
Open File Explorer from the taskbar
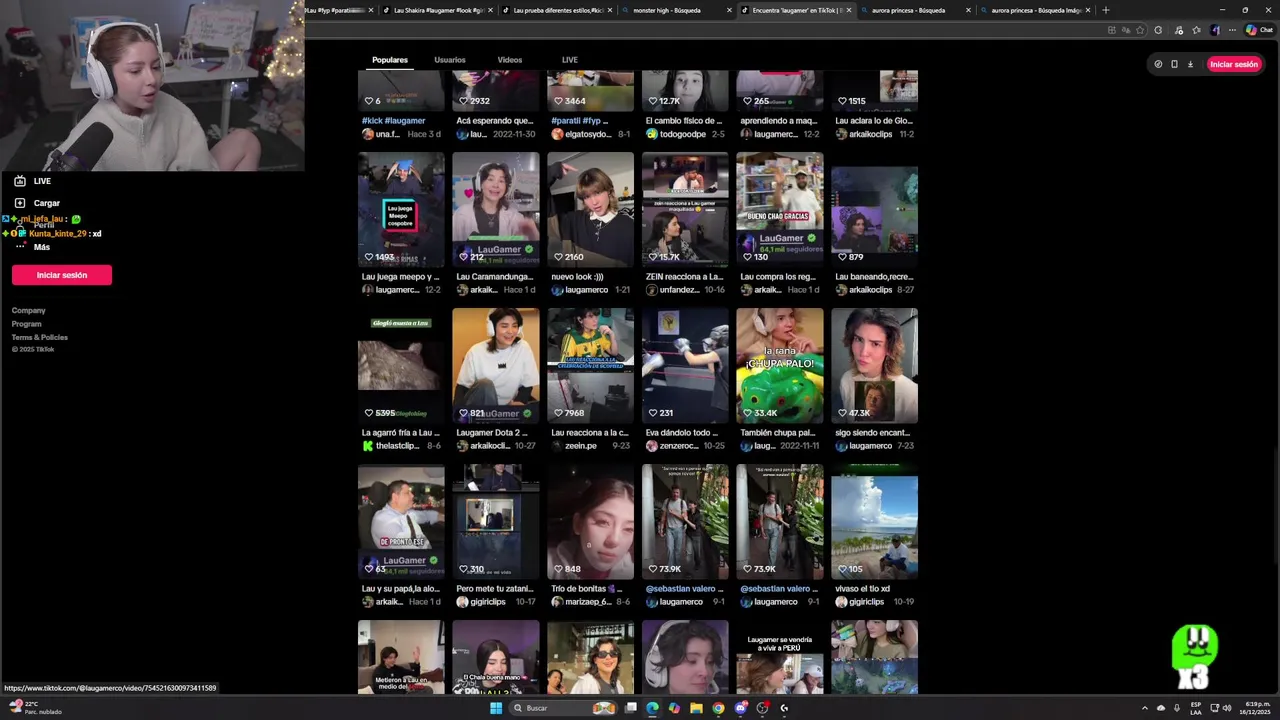tap(696, 708)
